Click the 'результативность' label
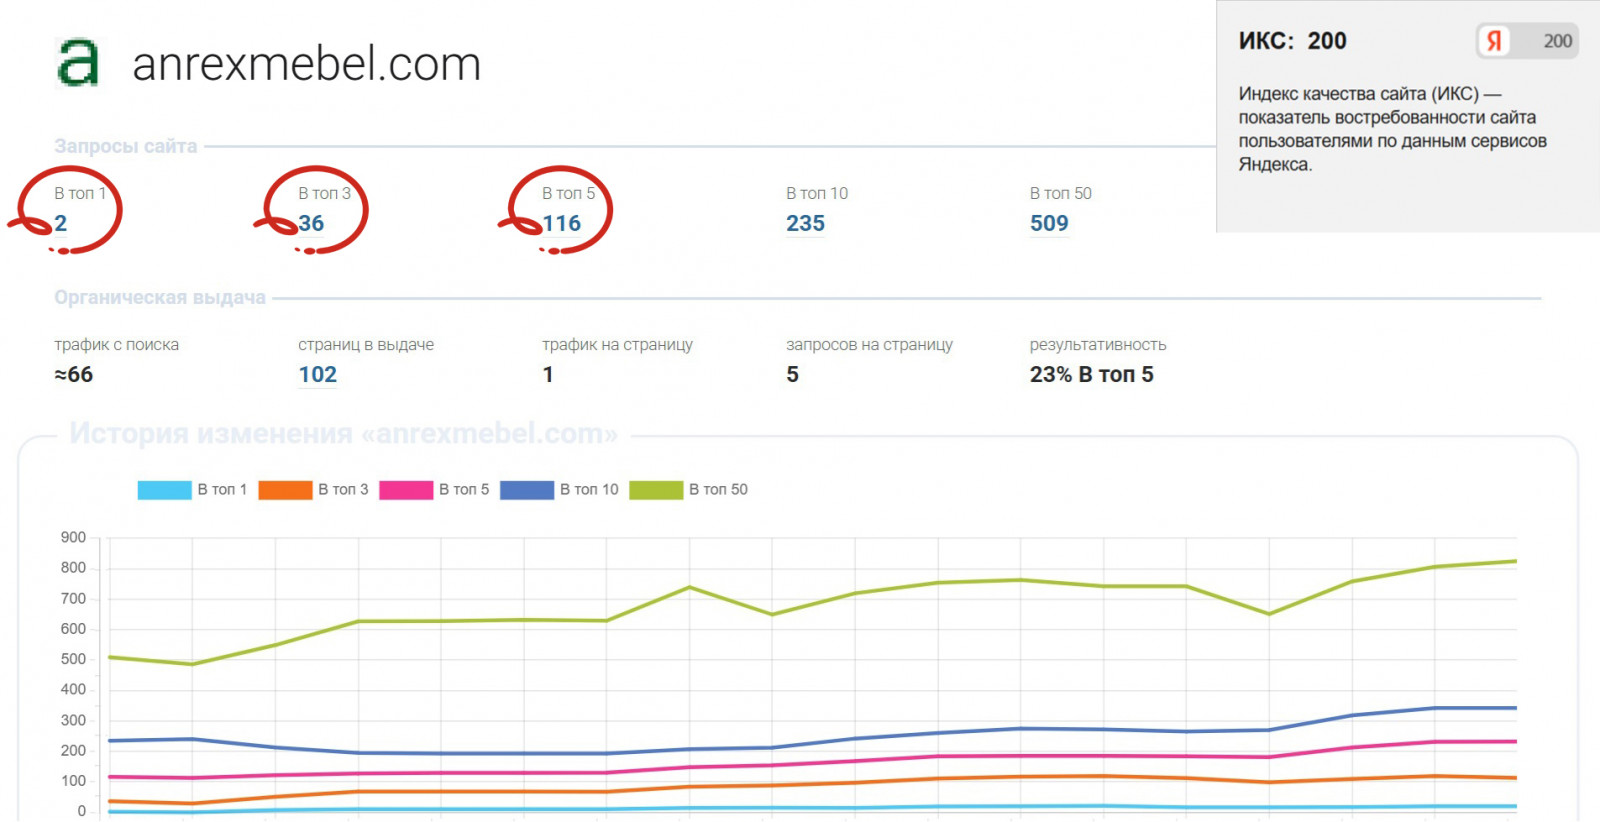The width and height of the screenshot is (1600, 822). pyautogui.click(x=1098, y=345)
